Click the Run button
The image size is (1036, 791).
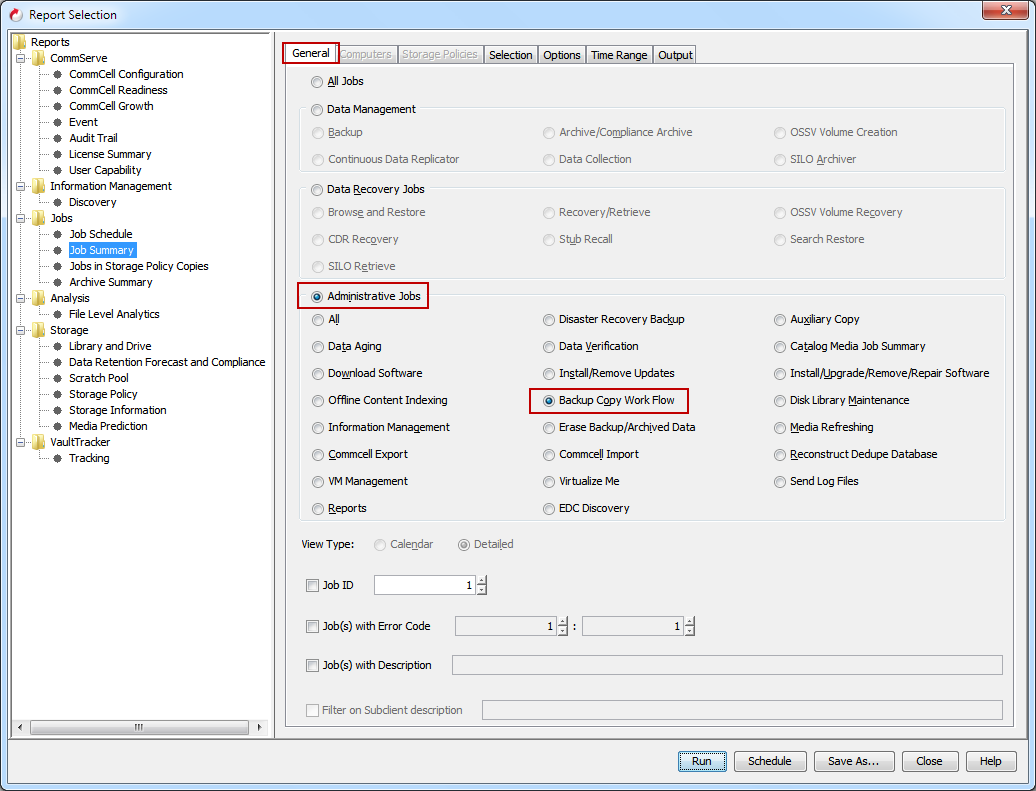tap(701, 761)
